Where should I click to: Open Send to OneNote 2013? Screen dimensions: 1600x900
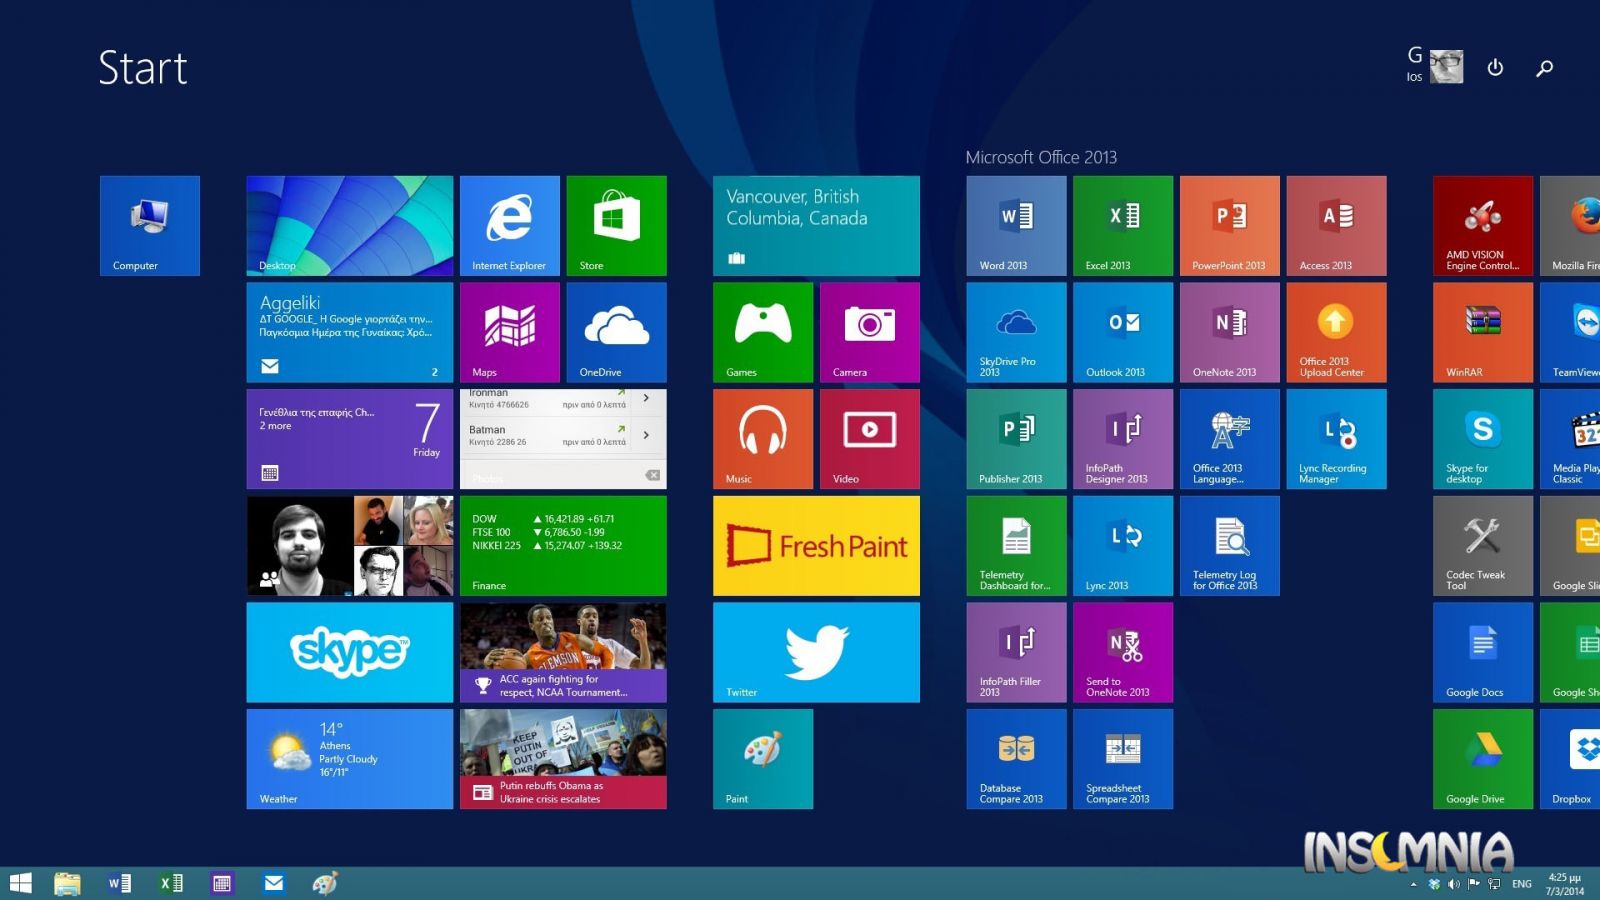(x=1123, y=652)
